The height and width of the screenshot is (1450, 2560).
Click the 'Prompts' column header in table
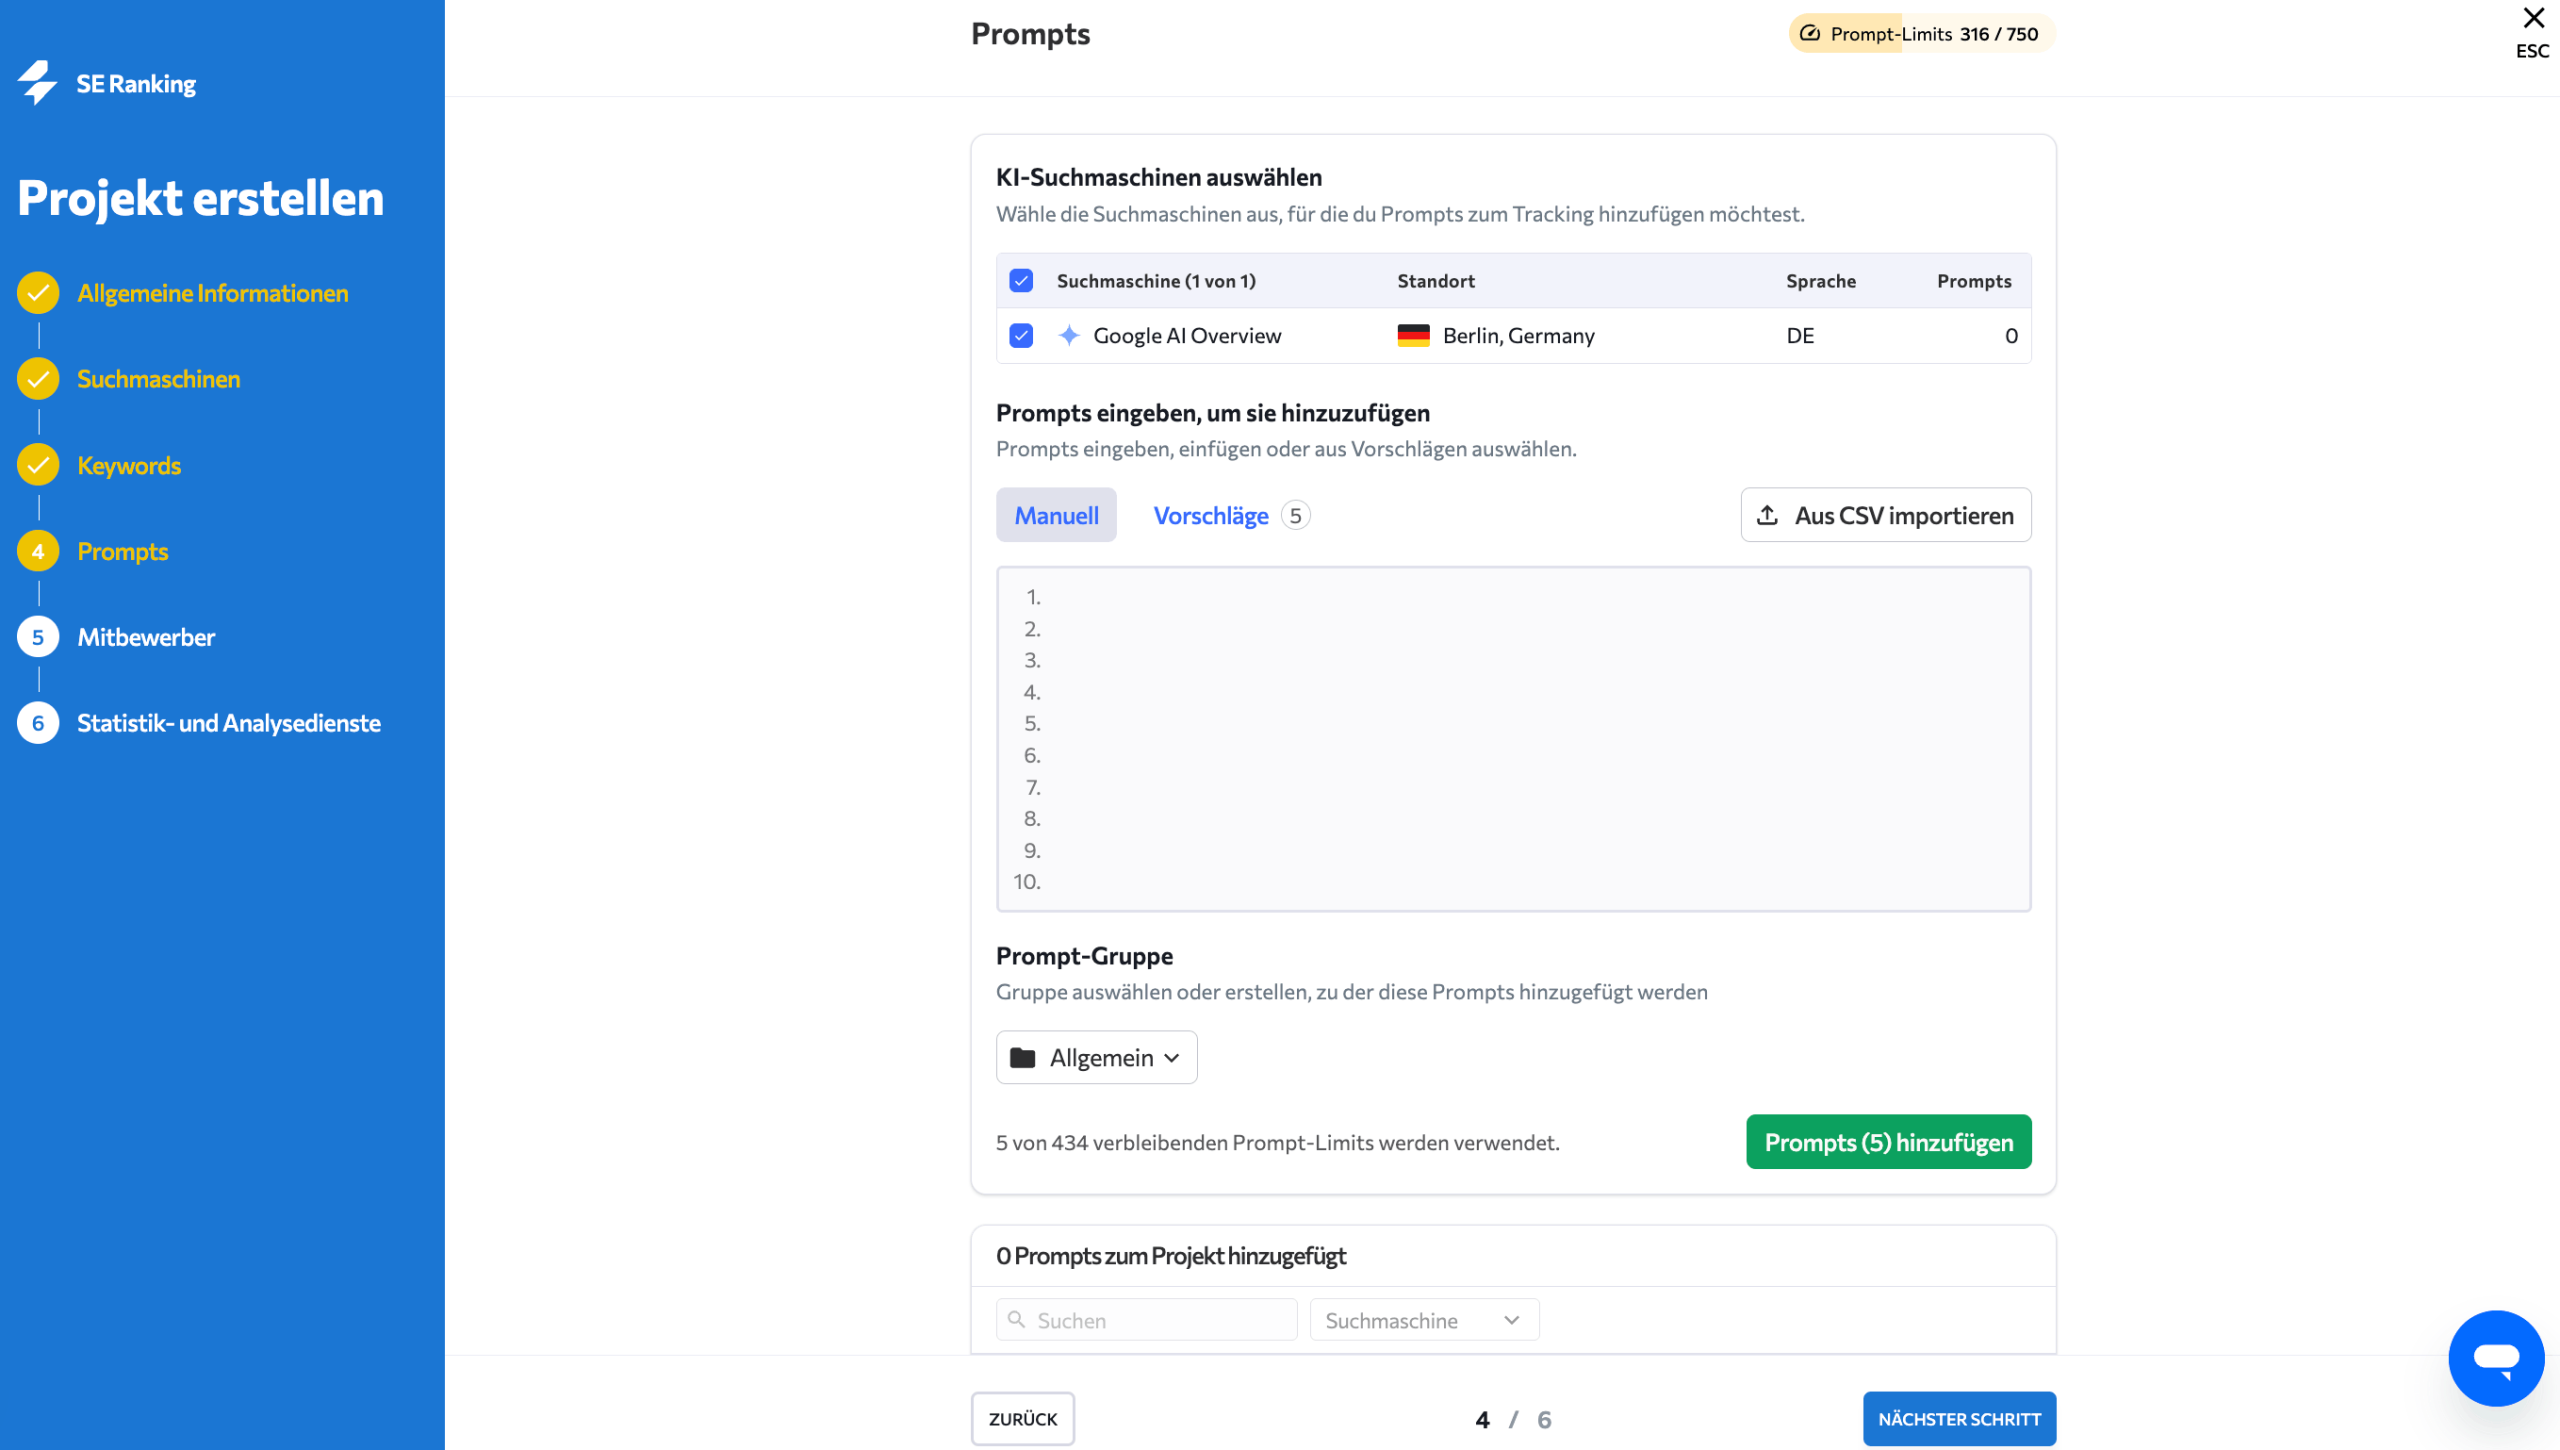tap(1974, 281)
